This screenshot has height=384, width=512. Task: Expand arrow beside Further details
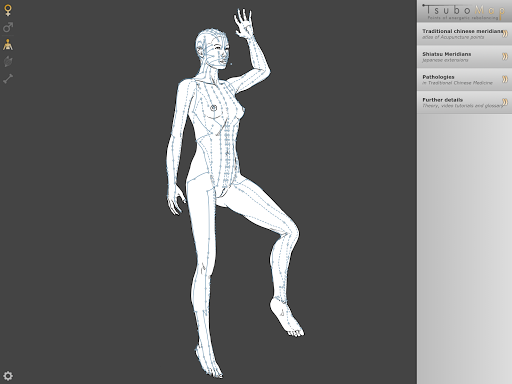pyautogui.click(x=505, y=102)
